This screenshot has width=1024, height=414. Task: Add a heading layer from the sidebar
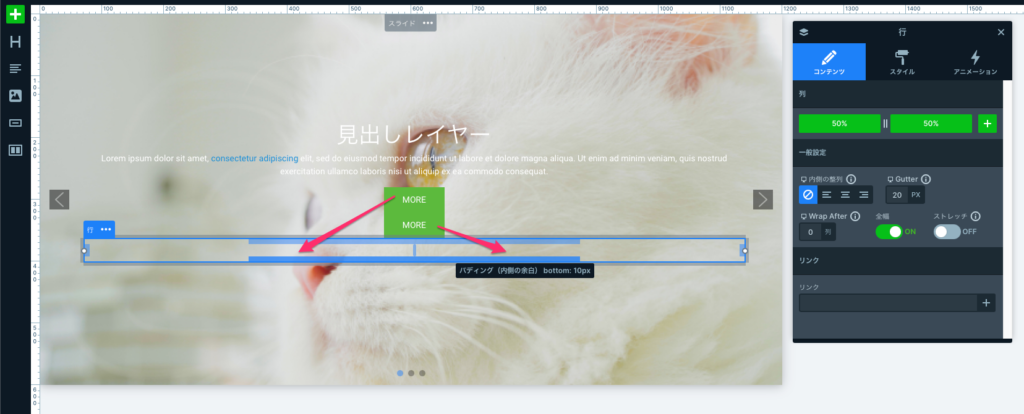(15, 42)
